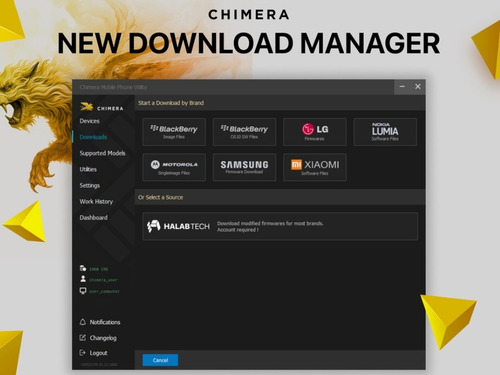Close the Chimera window
Image resolution: width=500 pixels, height=375 pixels.
[418, 87]
